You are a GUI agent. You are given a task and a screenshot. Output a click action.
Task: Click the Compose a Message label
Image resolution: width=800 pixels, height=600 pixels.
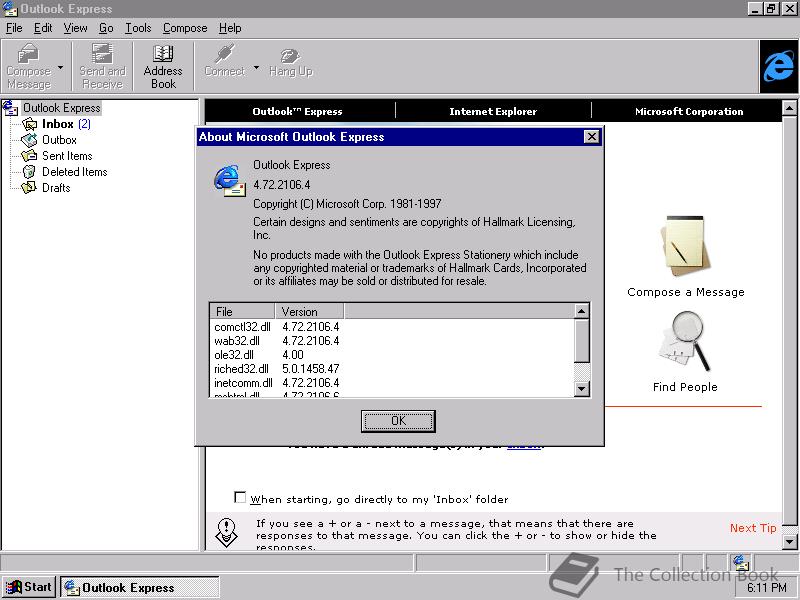coord(686,292)
